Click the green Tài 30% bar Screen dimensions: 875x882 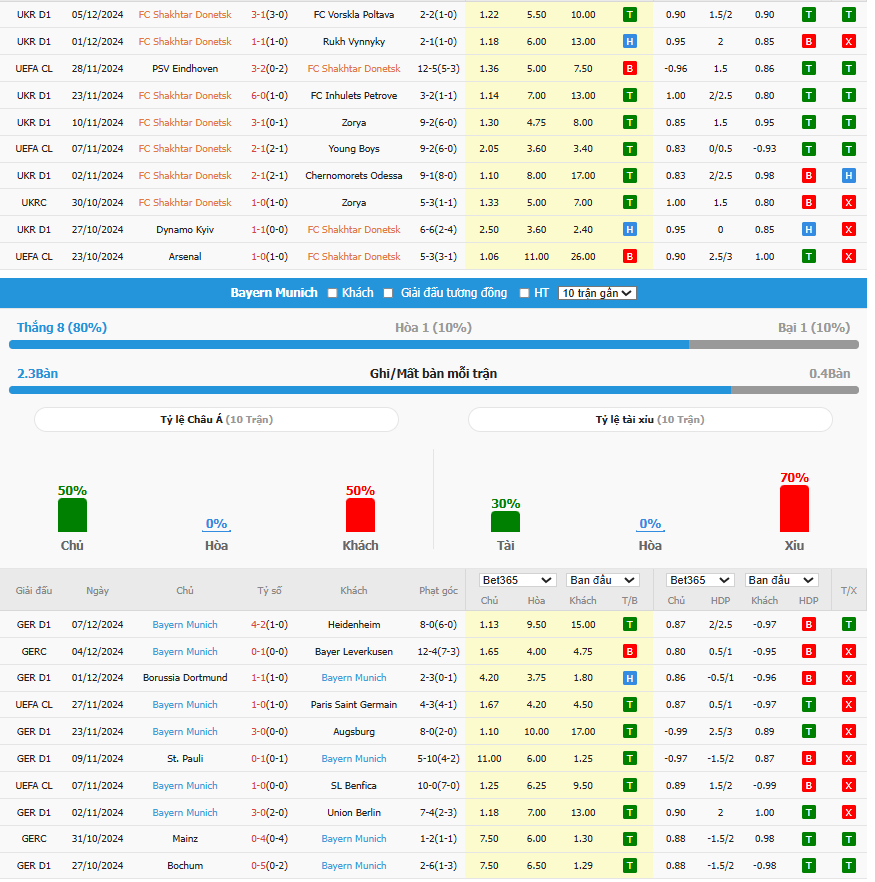(x=506, y=521)
